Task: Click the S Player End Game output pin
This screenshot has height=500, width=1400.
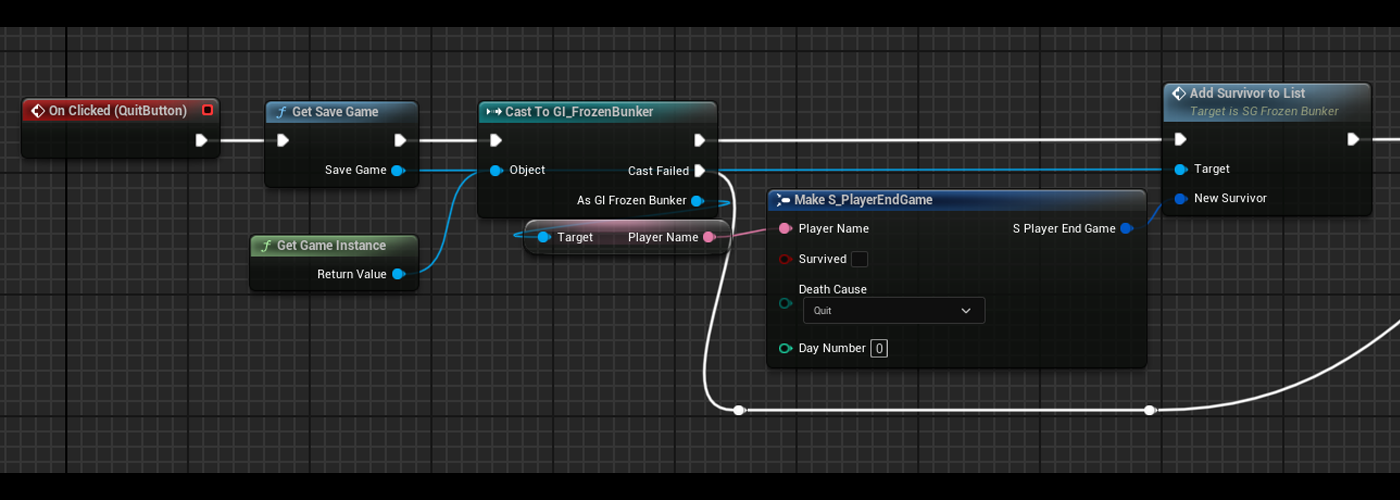Action: [x=1126, y=229]
